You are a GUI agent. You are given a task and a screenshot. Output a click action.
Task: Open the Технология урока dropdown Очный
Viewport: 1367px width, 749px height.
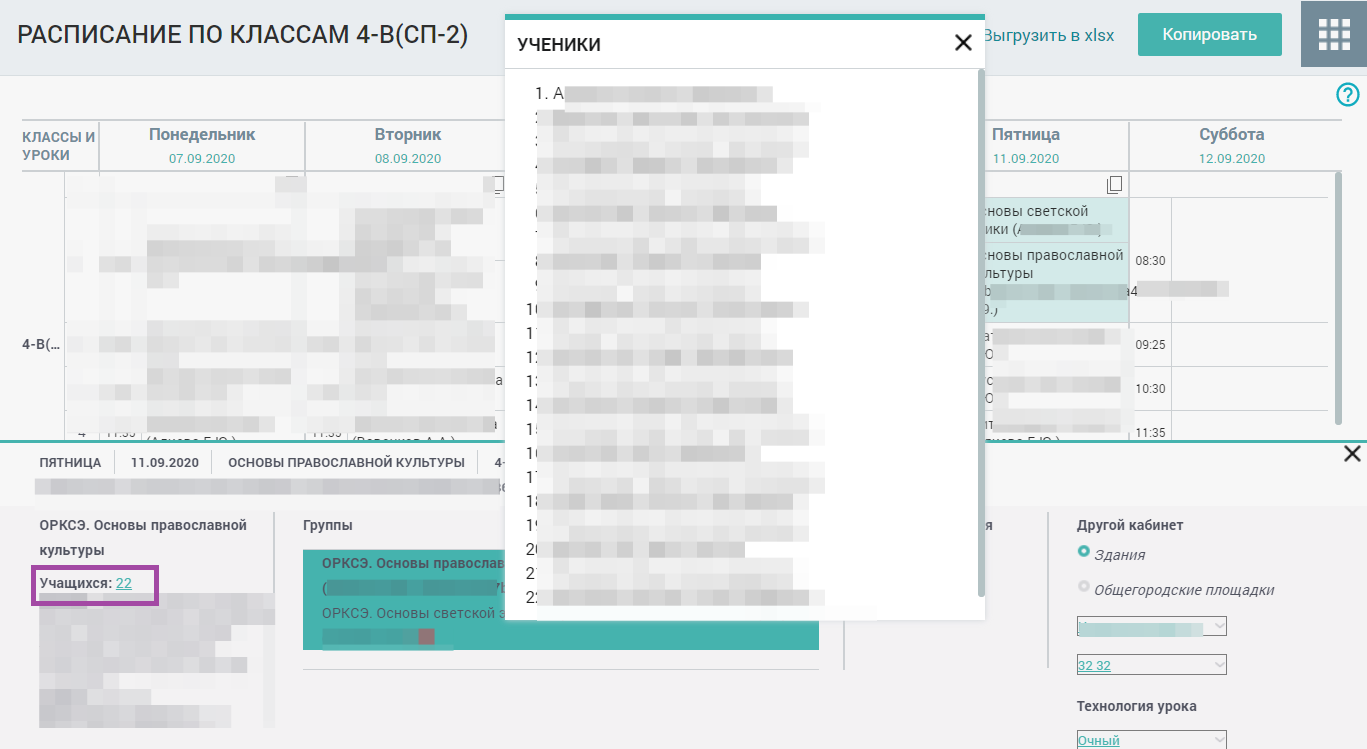pos(1151,740)
